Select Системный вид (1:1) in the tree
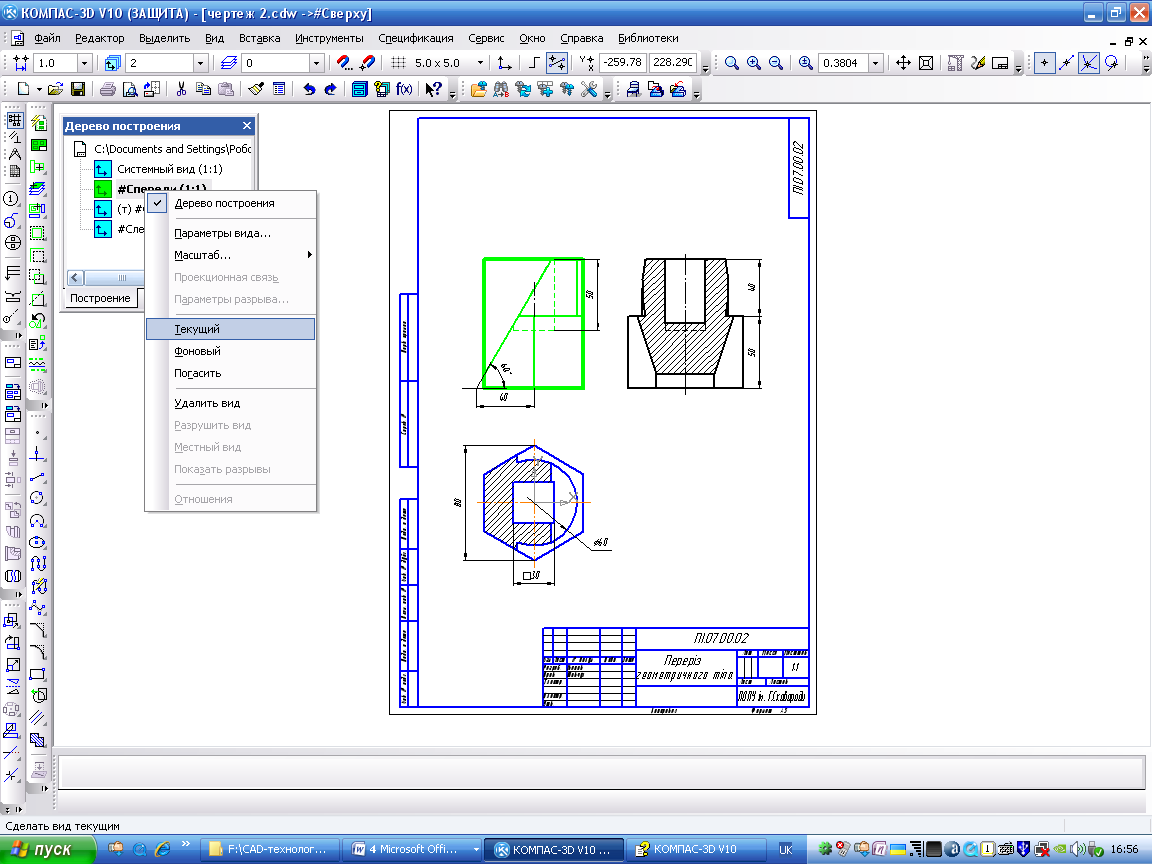 click(x=169, y=169)
